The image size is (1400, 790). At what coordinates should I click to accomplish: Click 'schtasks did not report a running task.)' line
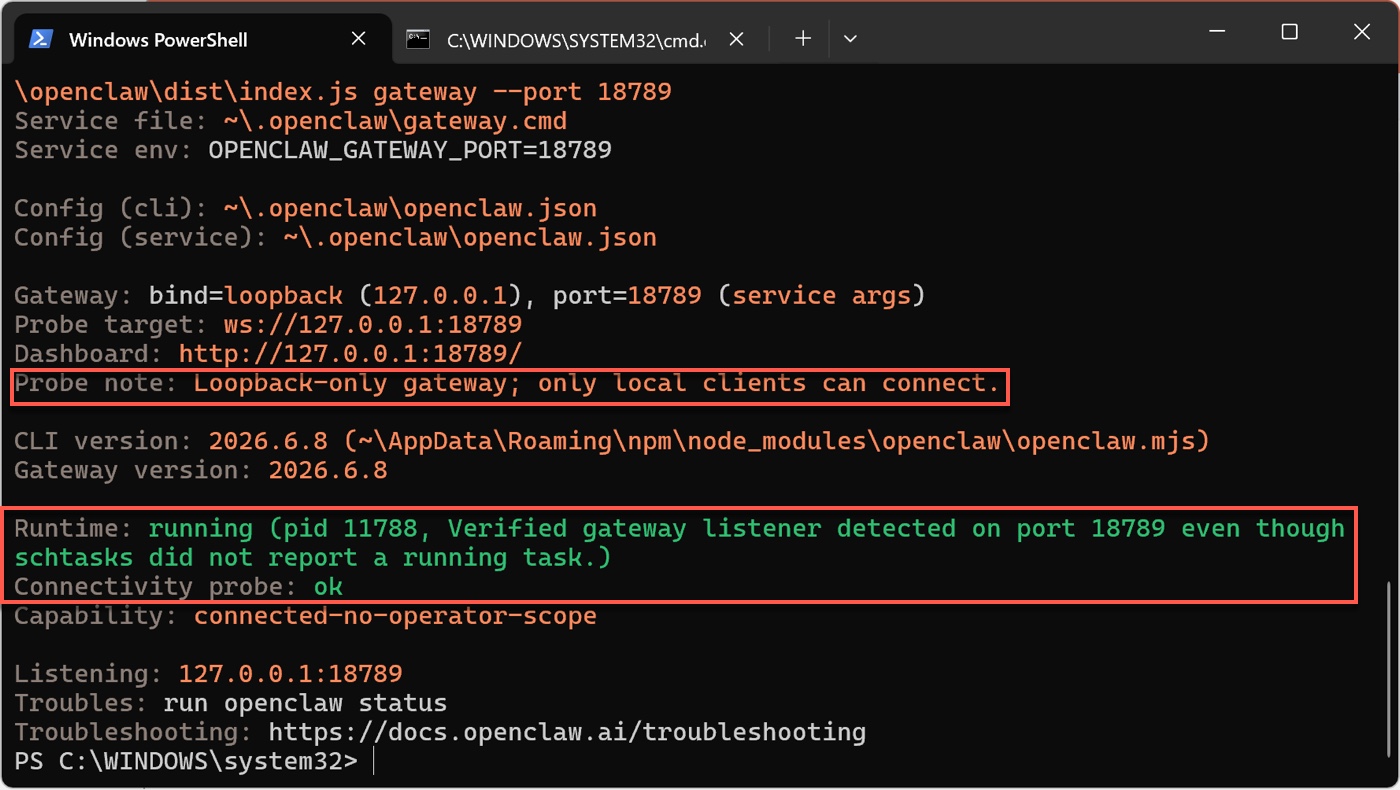tap(312, 557)
